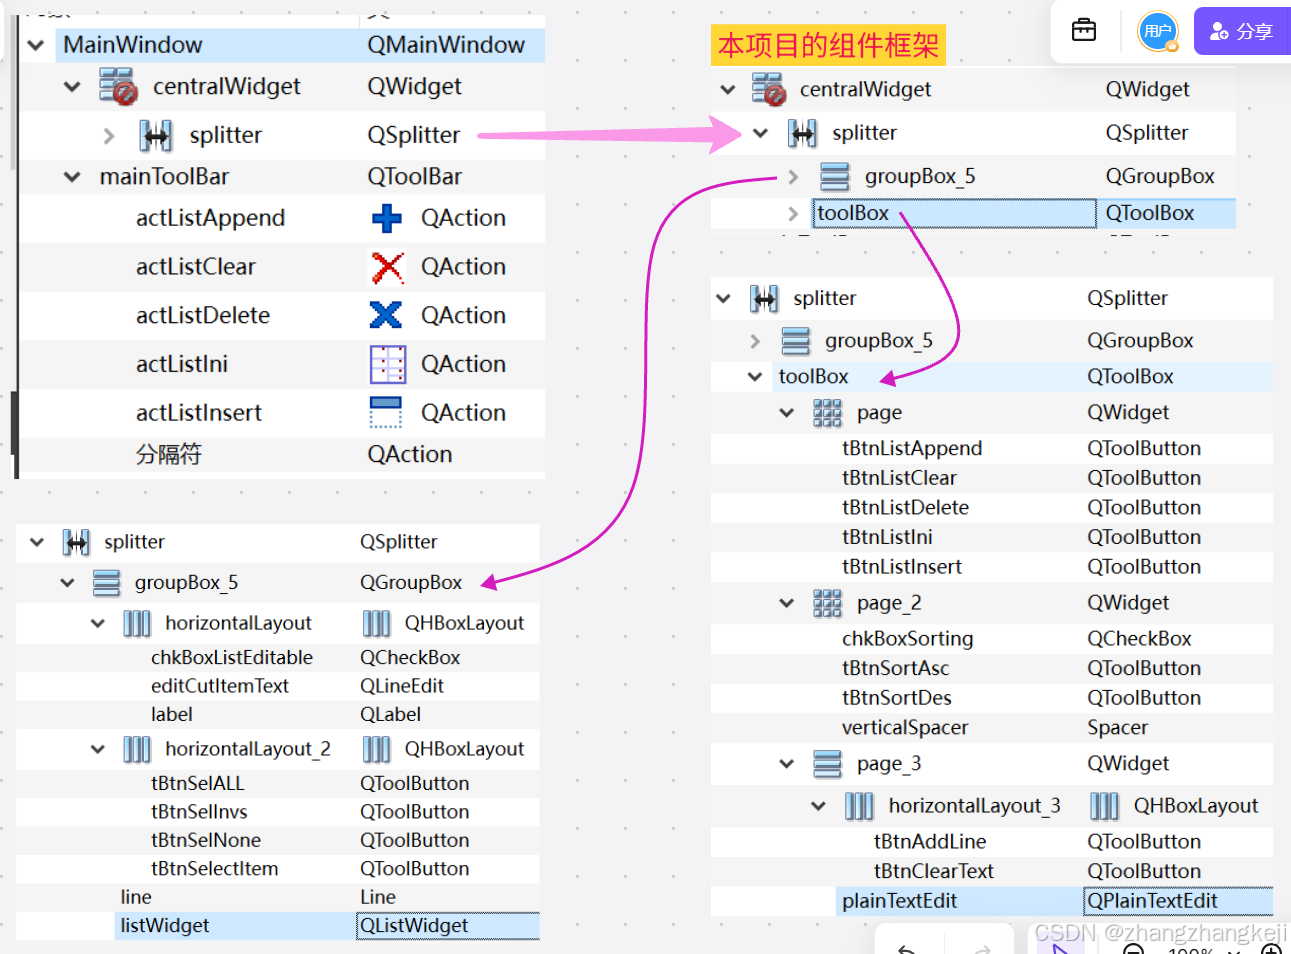Collapse the mainToolBar node

point(72,177)
